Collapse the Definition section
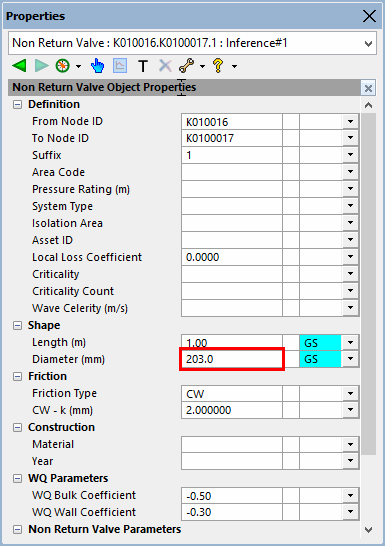 17,104
